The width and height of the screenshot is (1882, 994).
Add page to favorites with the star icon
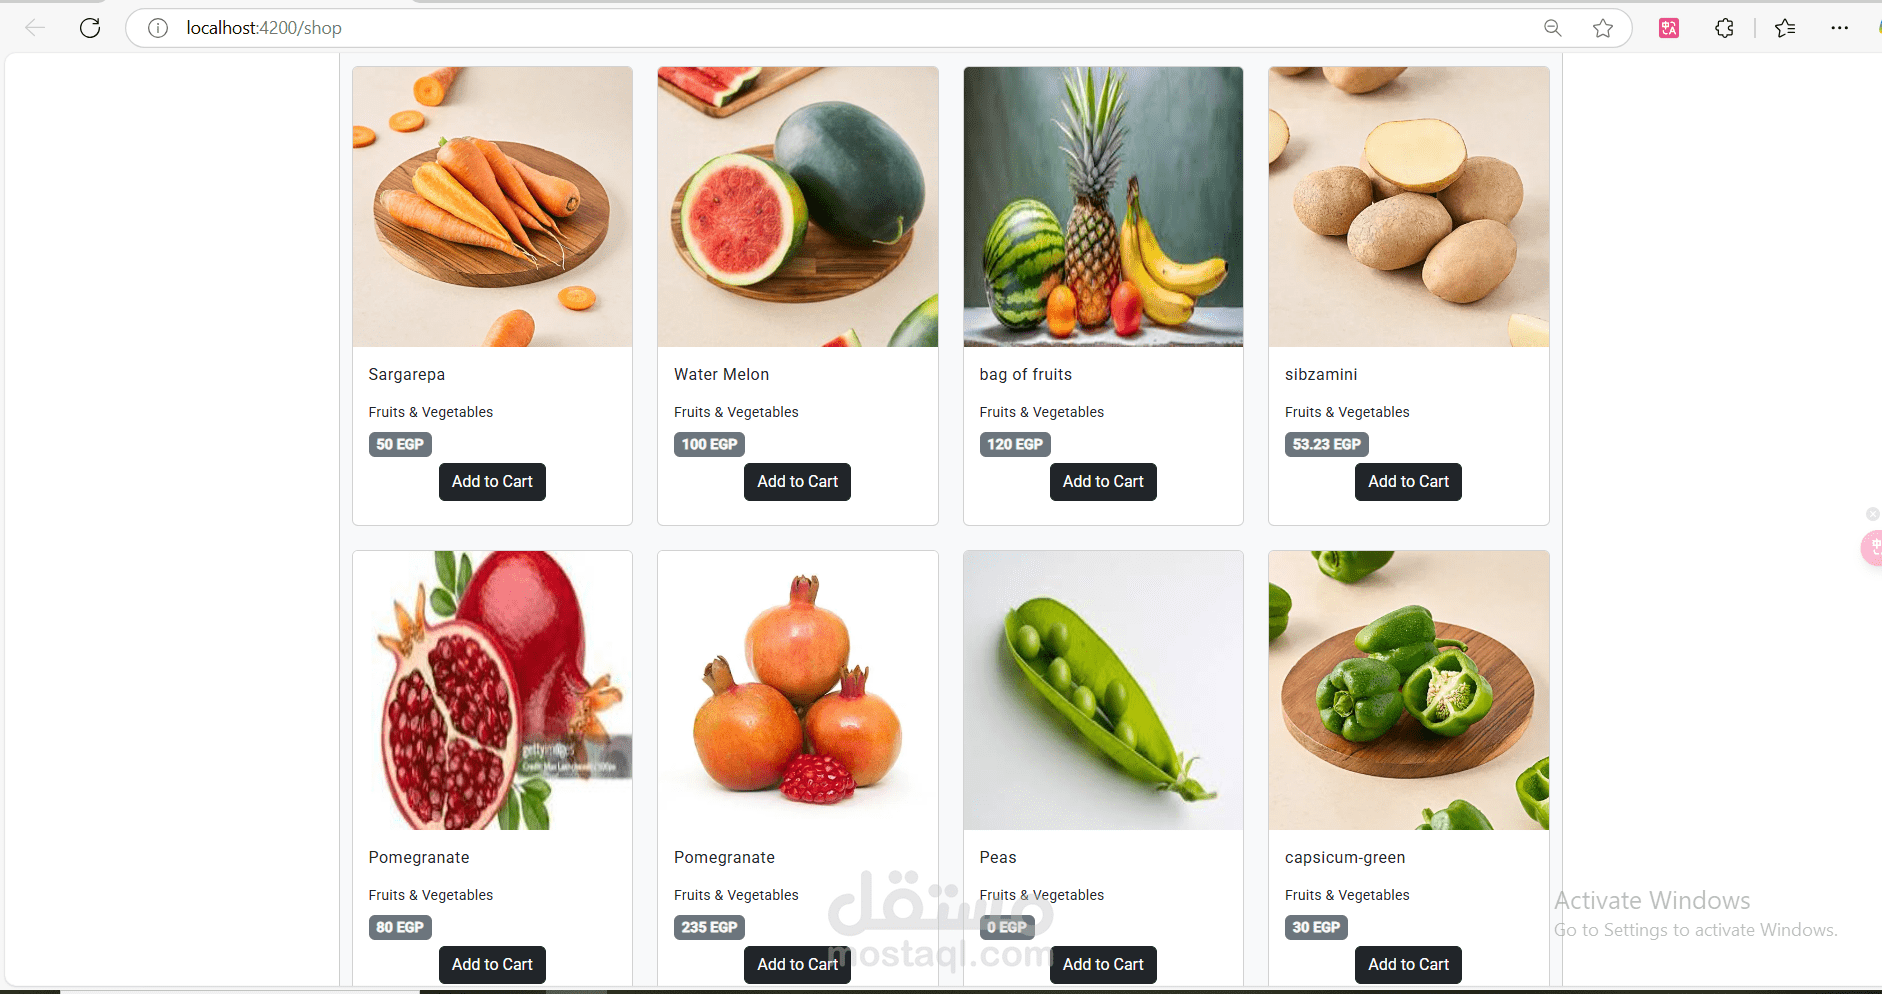coord(1603,28)
